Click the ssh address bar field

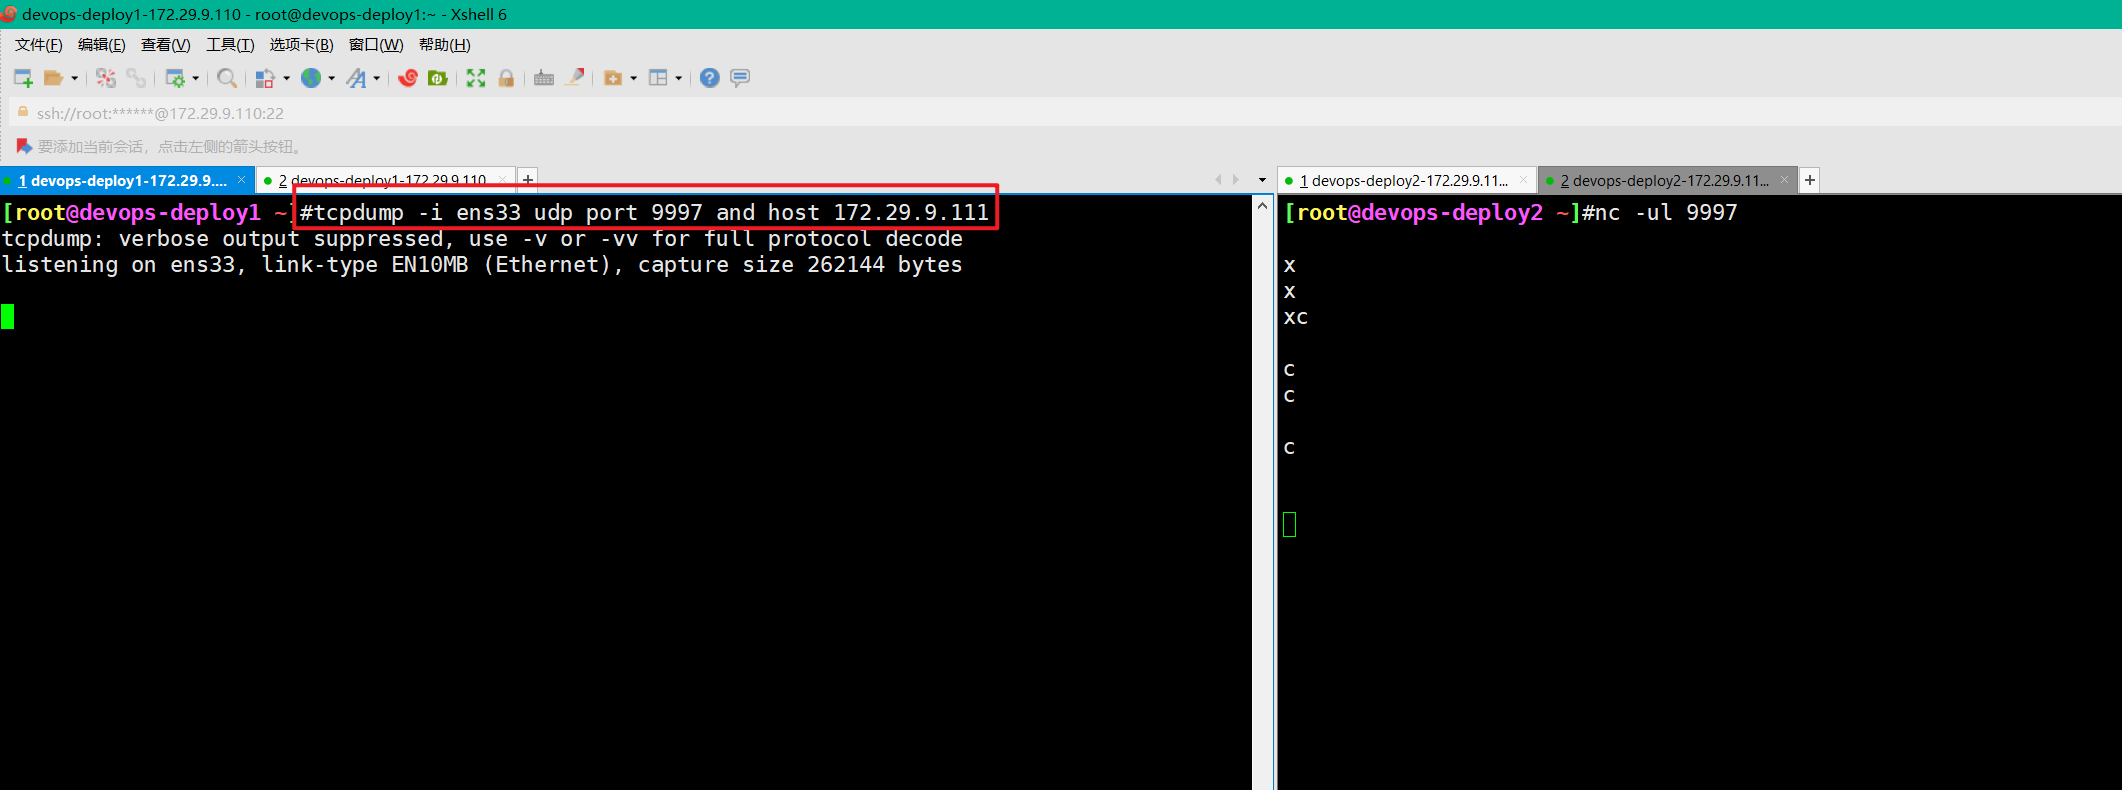(x=1065, y=113)
